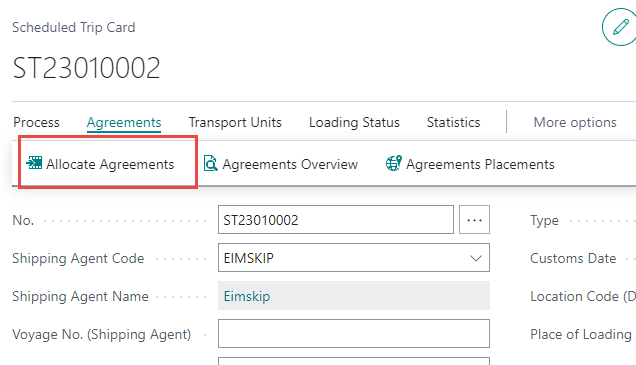Open the Eimskip shipping agent link
This screenshot has width=636, height=365.
[247, 296]
